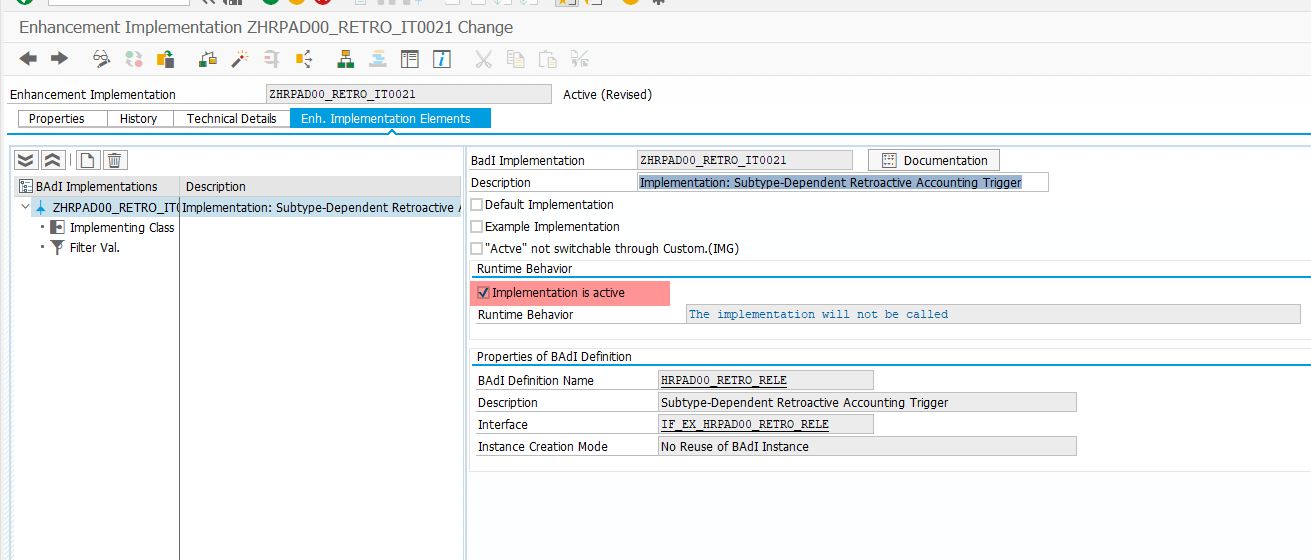Click the 'Active (Revised)' status text
Screen dimensions: 1311x560
click(607, 94)
